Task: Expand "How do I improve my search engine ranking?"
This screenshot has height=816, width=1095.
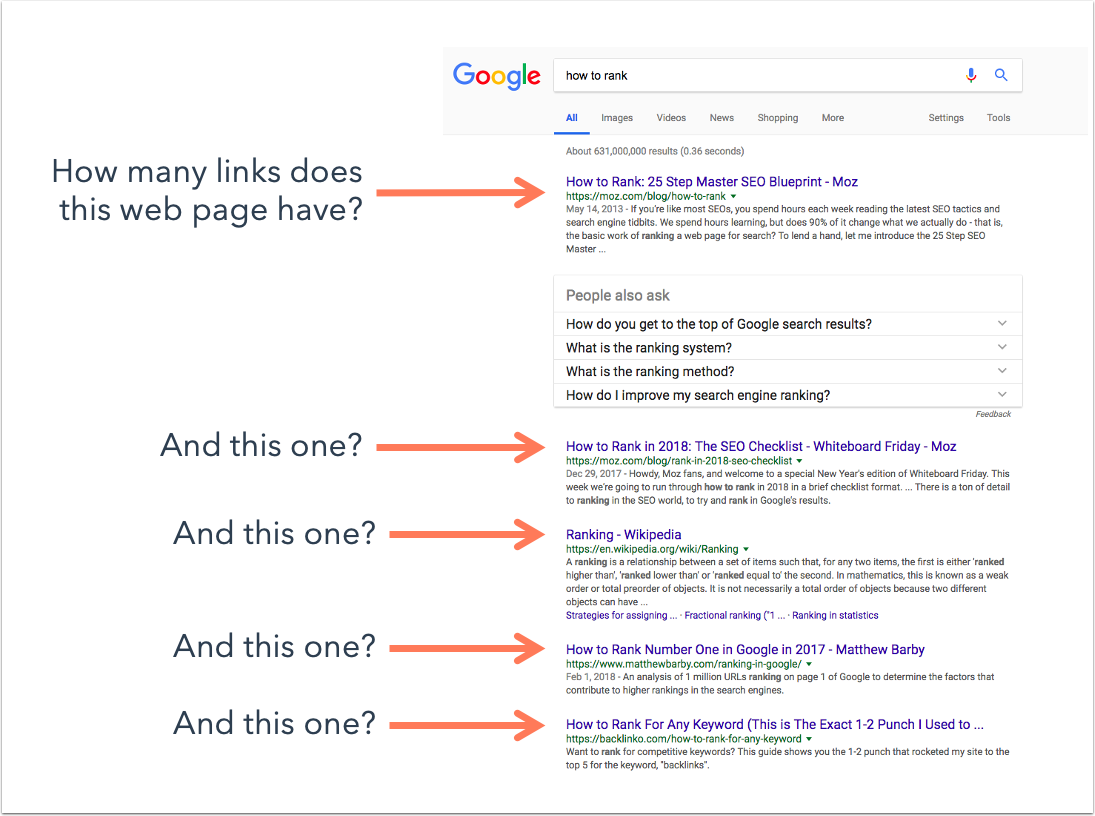Action: click(788, 395)
